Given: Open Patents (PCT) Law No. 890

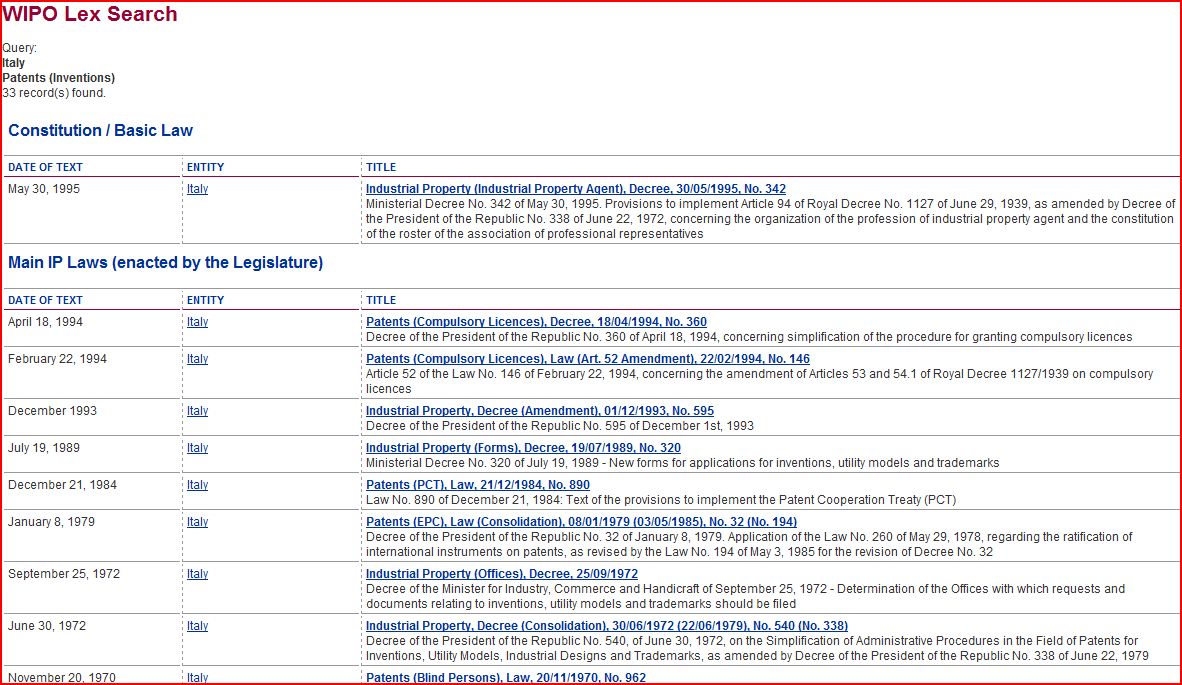Looking at the screenshot, I should [x=478, y=485].
